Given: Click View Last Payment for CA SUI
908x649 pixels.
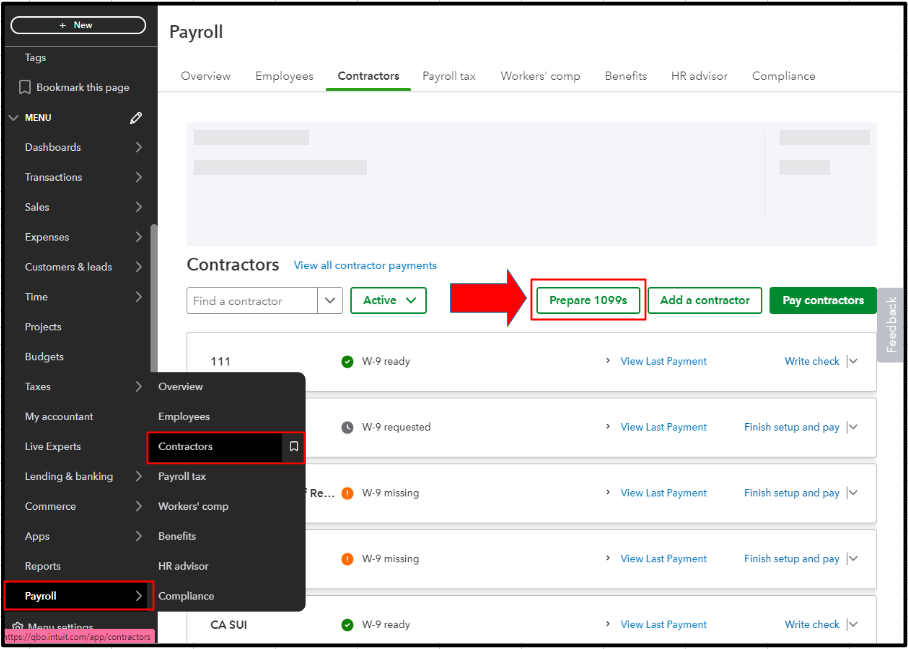Looking at the screenshot, I should click(x=664, y=625).
